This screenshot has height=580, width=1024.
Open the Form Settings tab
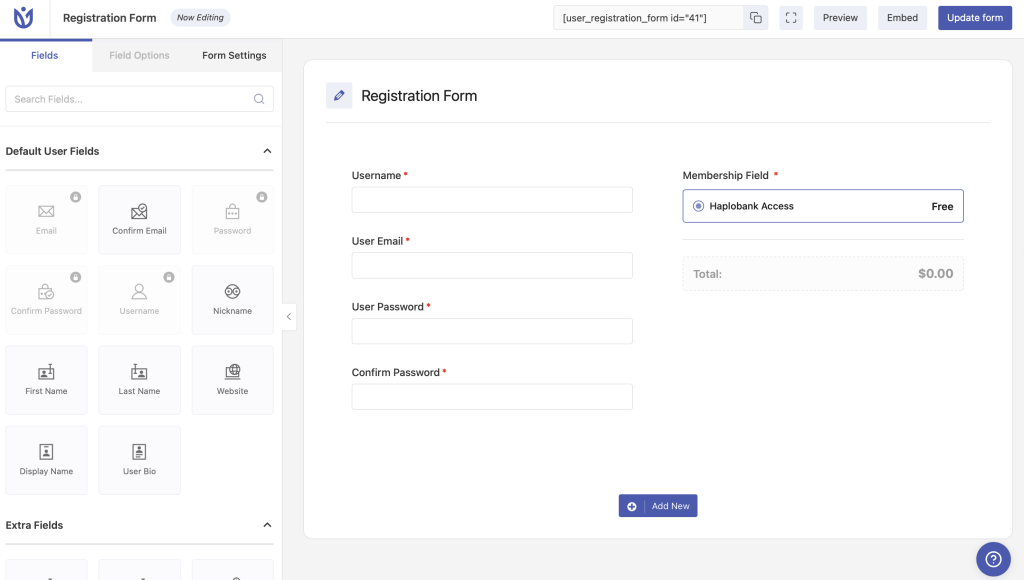234,56
